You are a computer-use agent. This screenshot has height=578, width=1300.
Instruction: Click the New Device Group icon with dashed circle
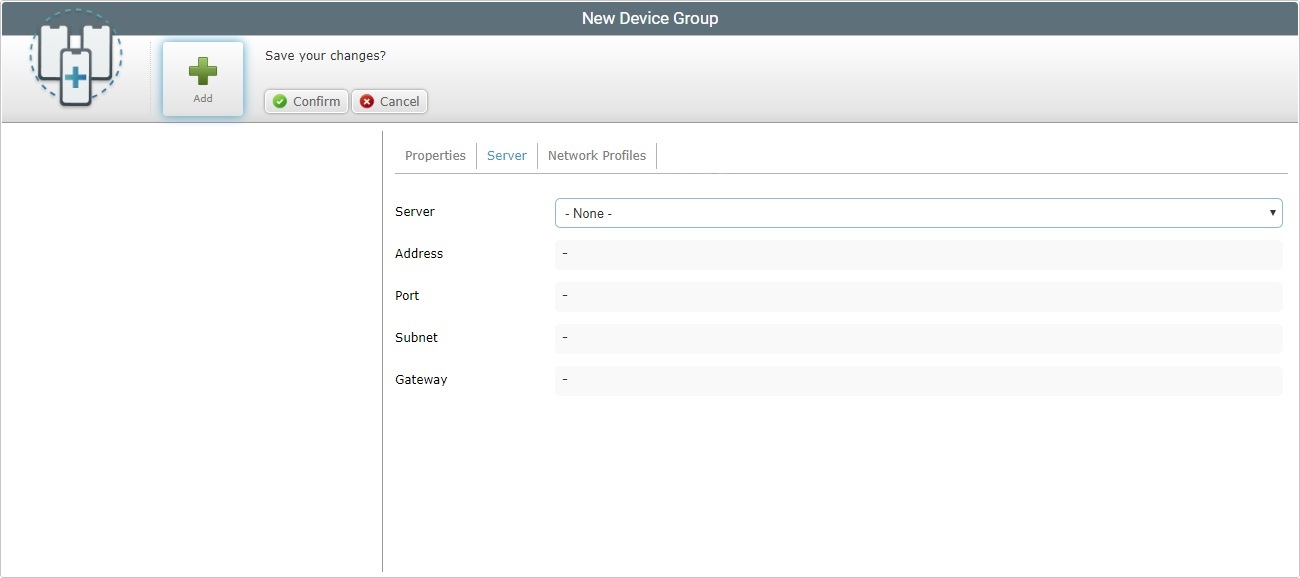click(x=75, y=58)
